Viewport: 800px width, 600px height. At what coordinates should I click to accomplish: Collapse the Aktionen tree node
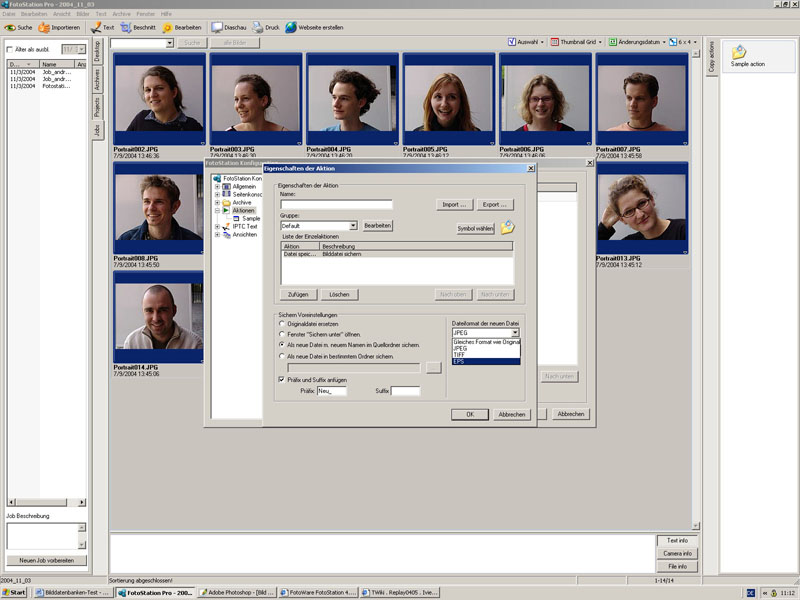[217, 210]
